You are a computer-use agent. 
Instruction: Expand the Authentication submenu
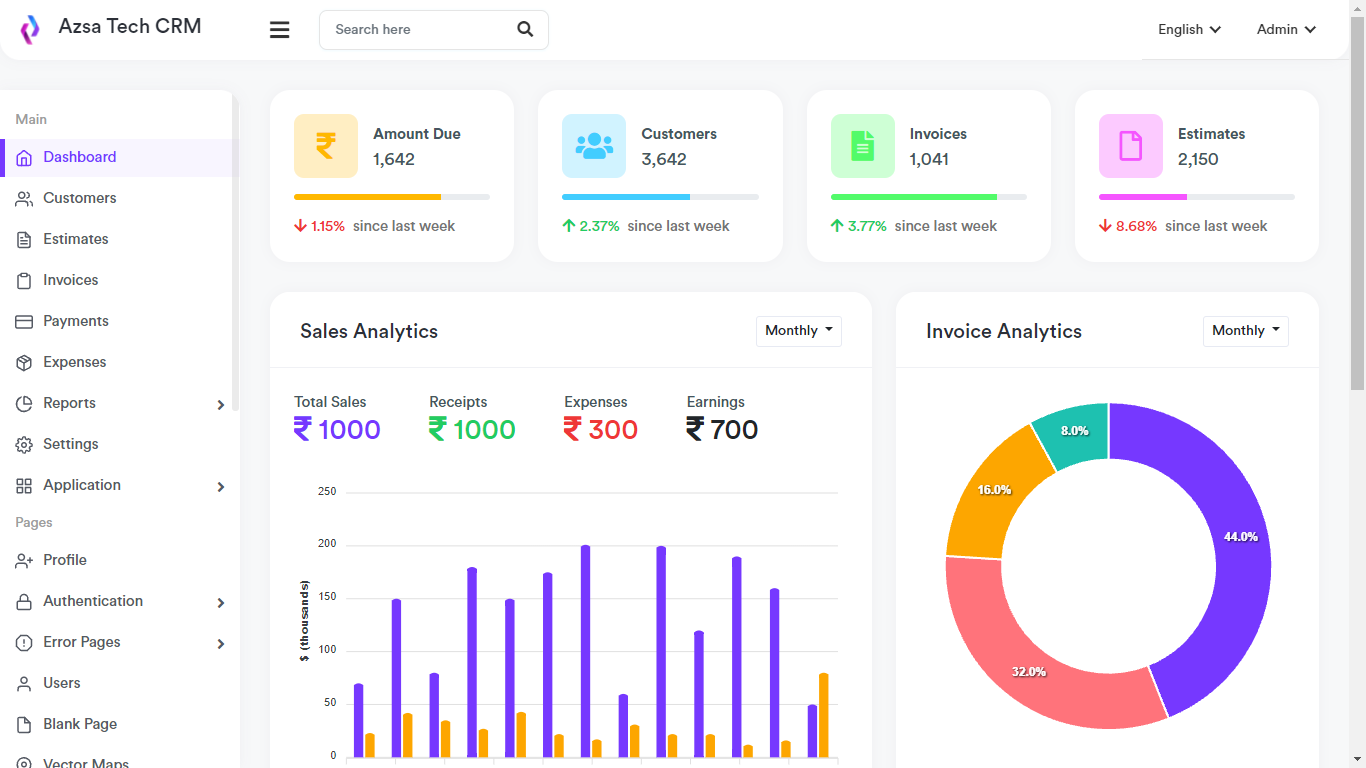(220, 602)
